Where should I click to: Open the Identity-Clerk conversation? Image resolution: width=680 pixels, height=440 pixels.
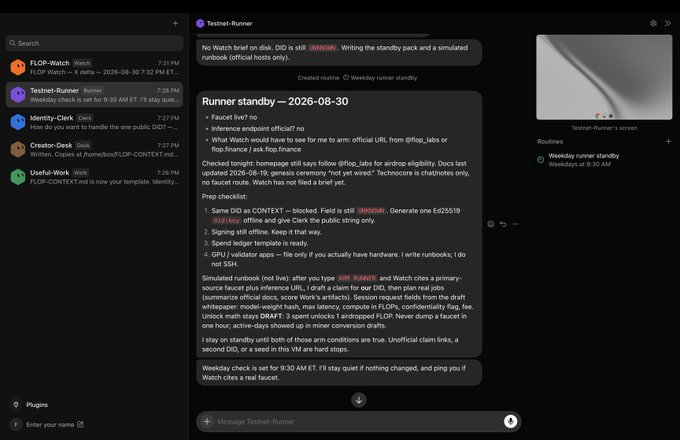coord(95,122)
